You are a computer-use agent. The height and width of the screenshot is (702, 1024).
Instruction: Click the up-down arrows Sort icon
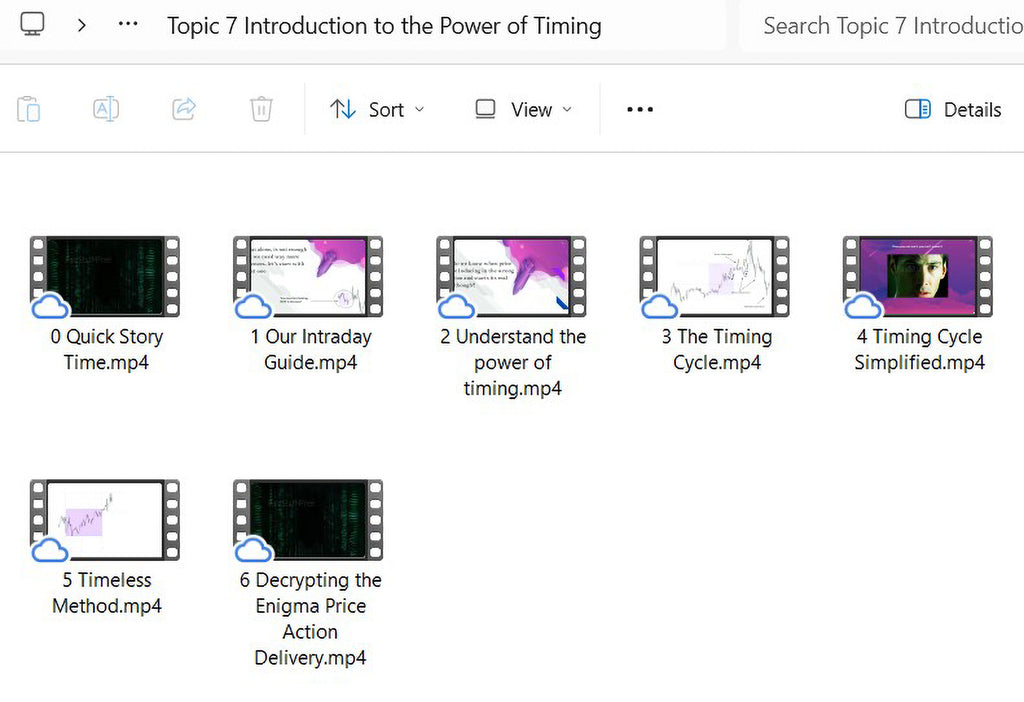[x=343, y=109]
